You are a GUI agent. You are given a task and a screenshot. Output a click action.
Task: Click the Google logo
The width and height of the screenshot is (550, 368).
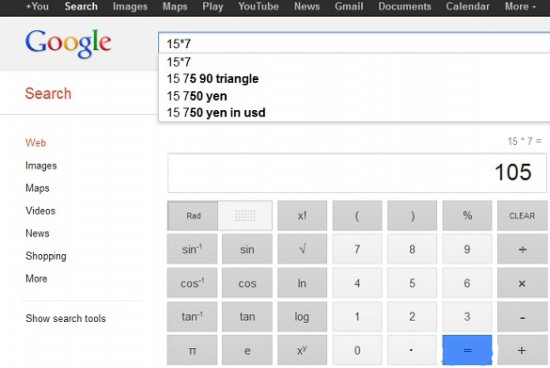(68, 43)
